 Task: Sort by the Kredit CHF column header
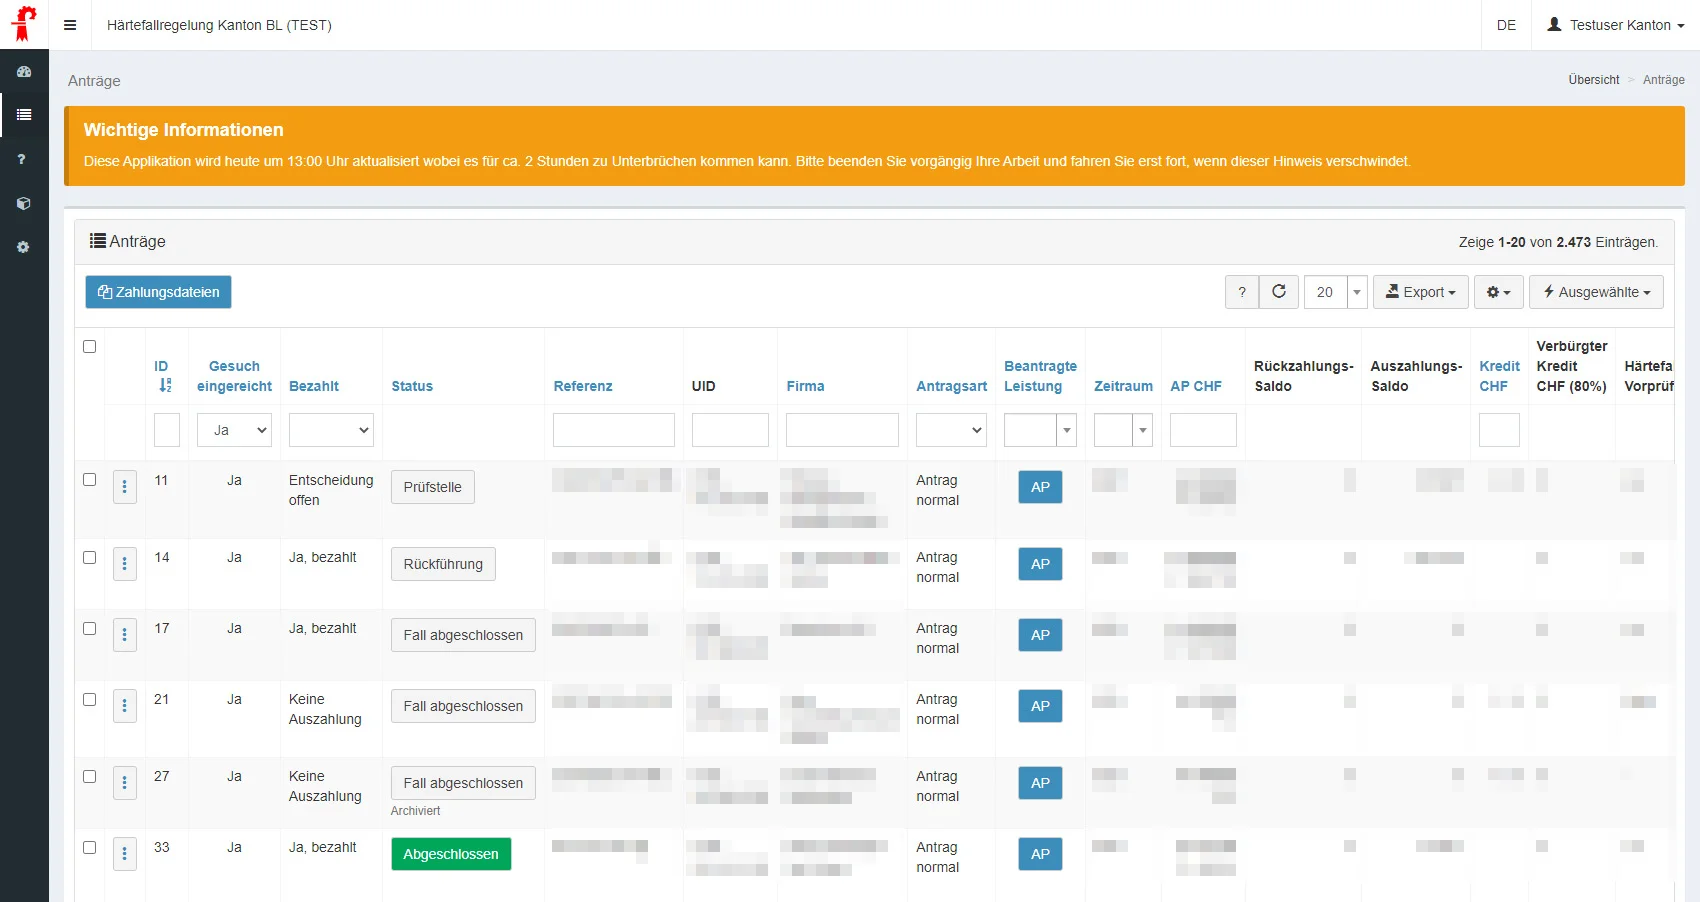pyautogui.click(x=1499, y=376)
